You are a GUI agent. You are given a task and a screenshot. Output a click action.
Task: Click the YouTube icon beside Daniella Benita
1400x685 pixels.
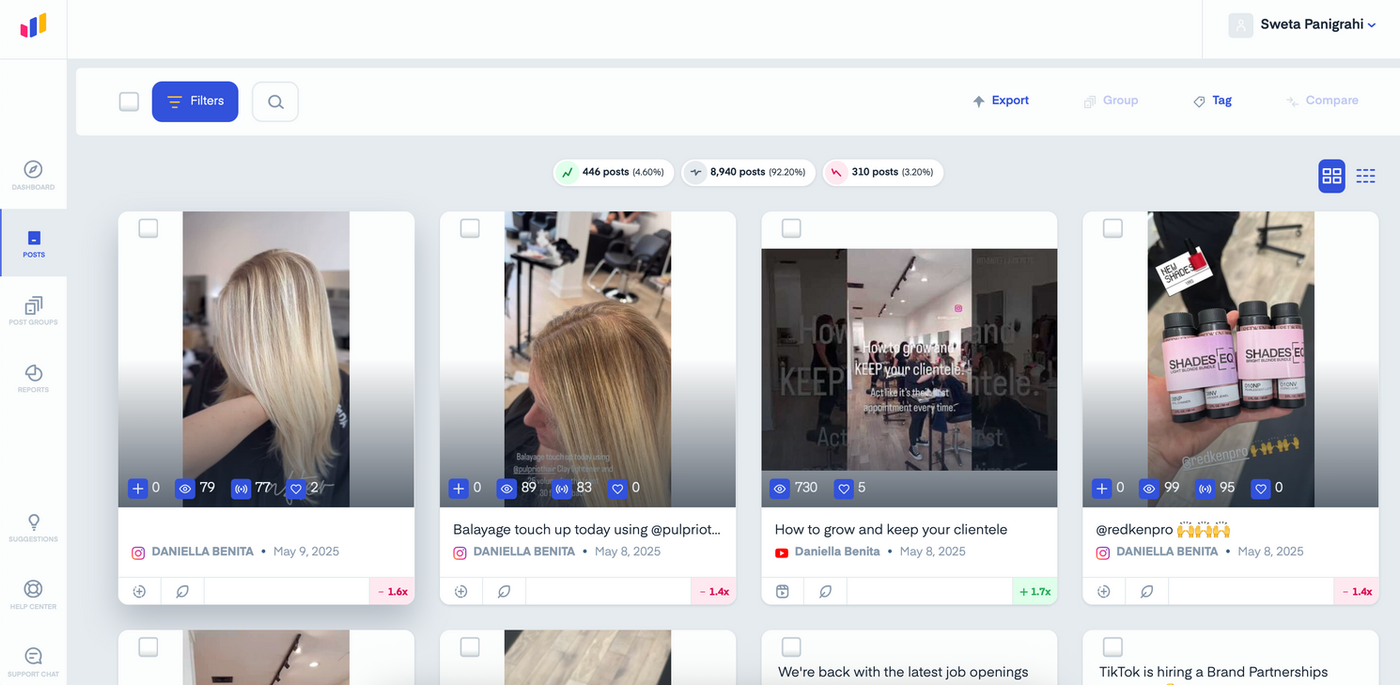click(x=782, y=552)
